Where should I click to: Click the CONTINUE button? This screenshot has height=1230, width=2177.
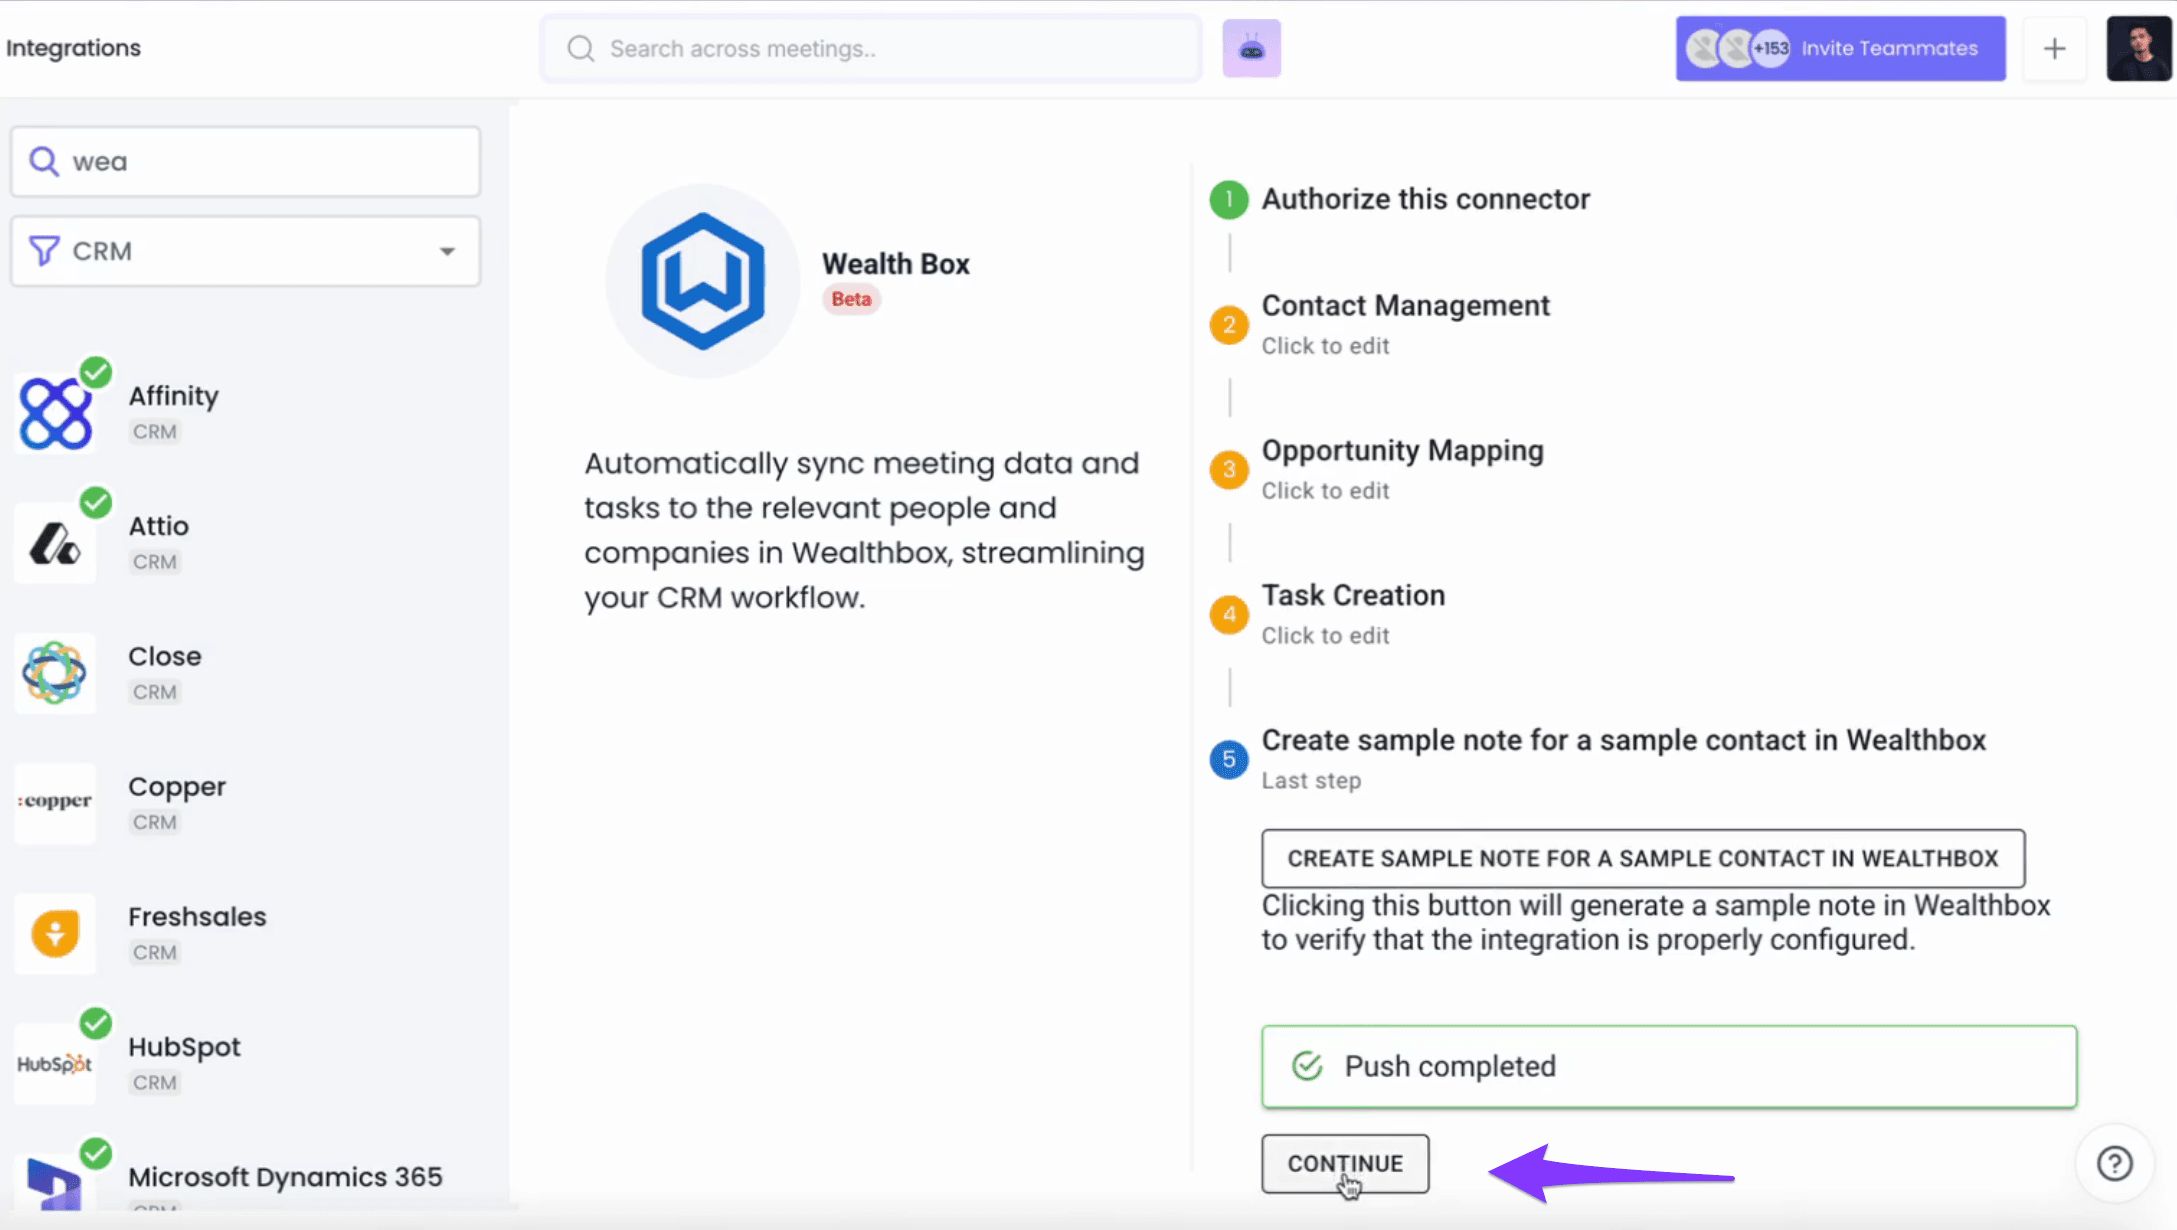coord(1345,1163)
